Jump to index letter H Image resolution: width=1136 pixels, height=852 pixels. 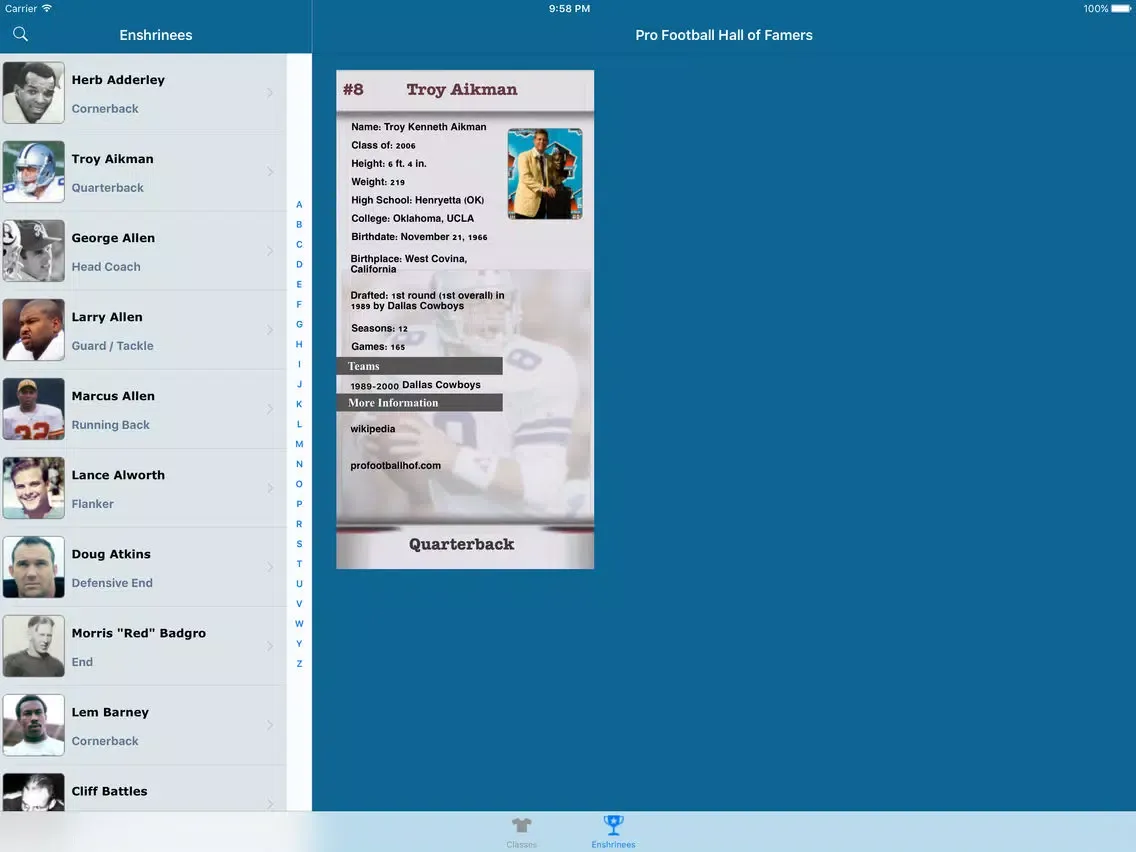pos(299,344)
